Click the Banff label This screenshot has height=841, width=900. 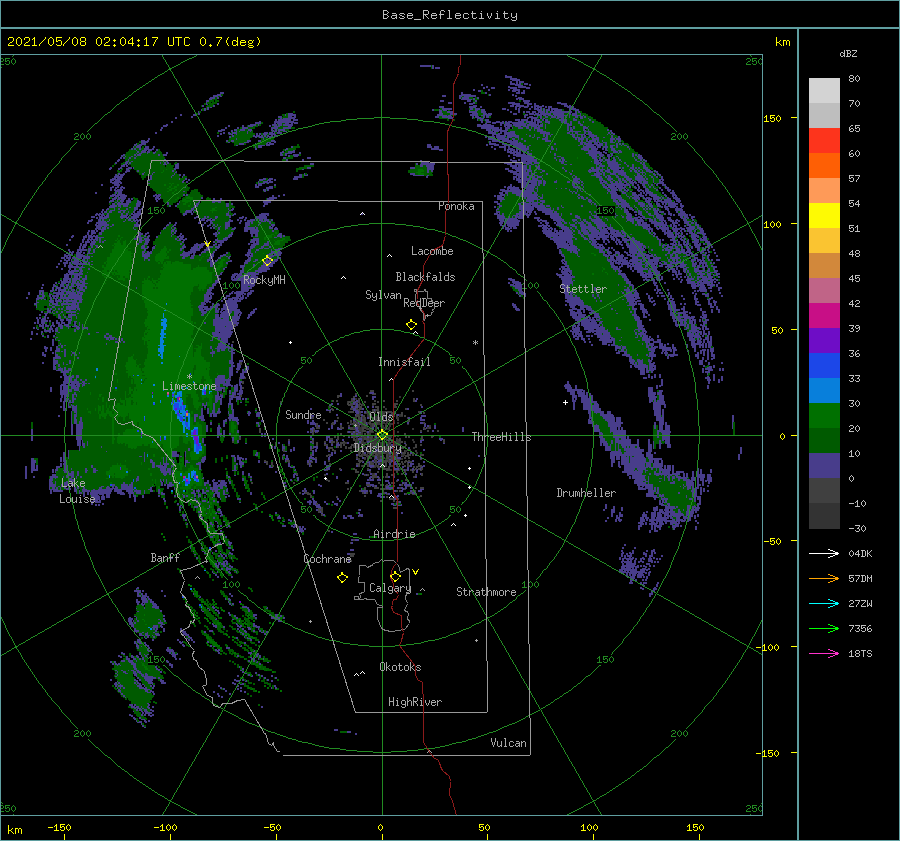point(165,557)
